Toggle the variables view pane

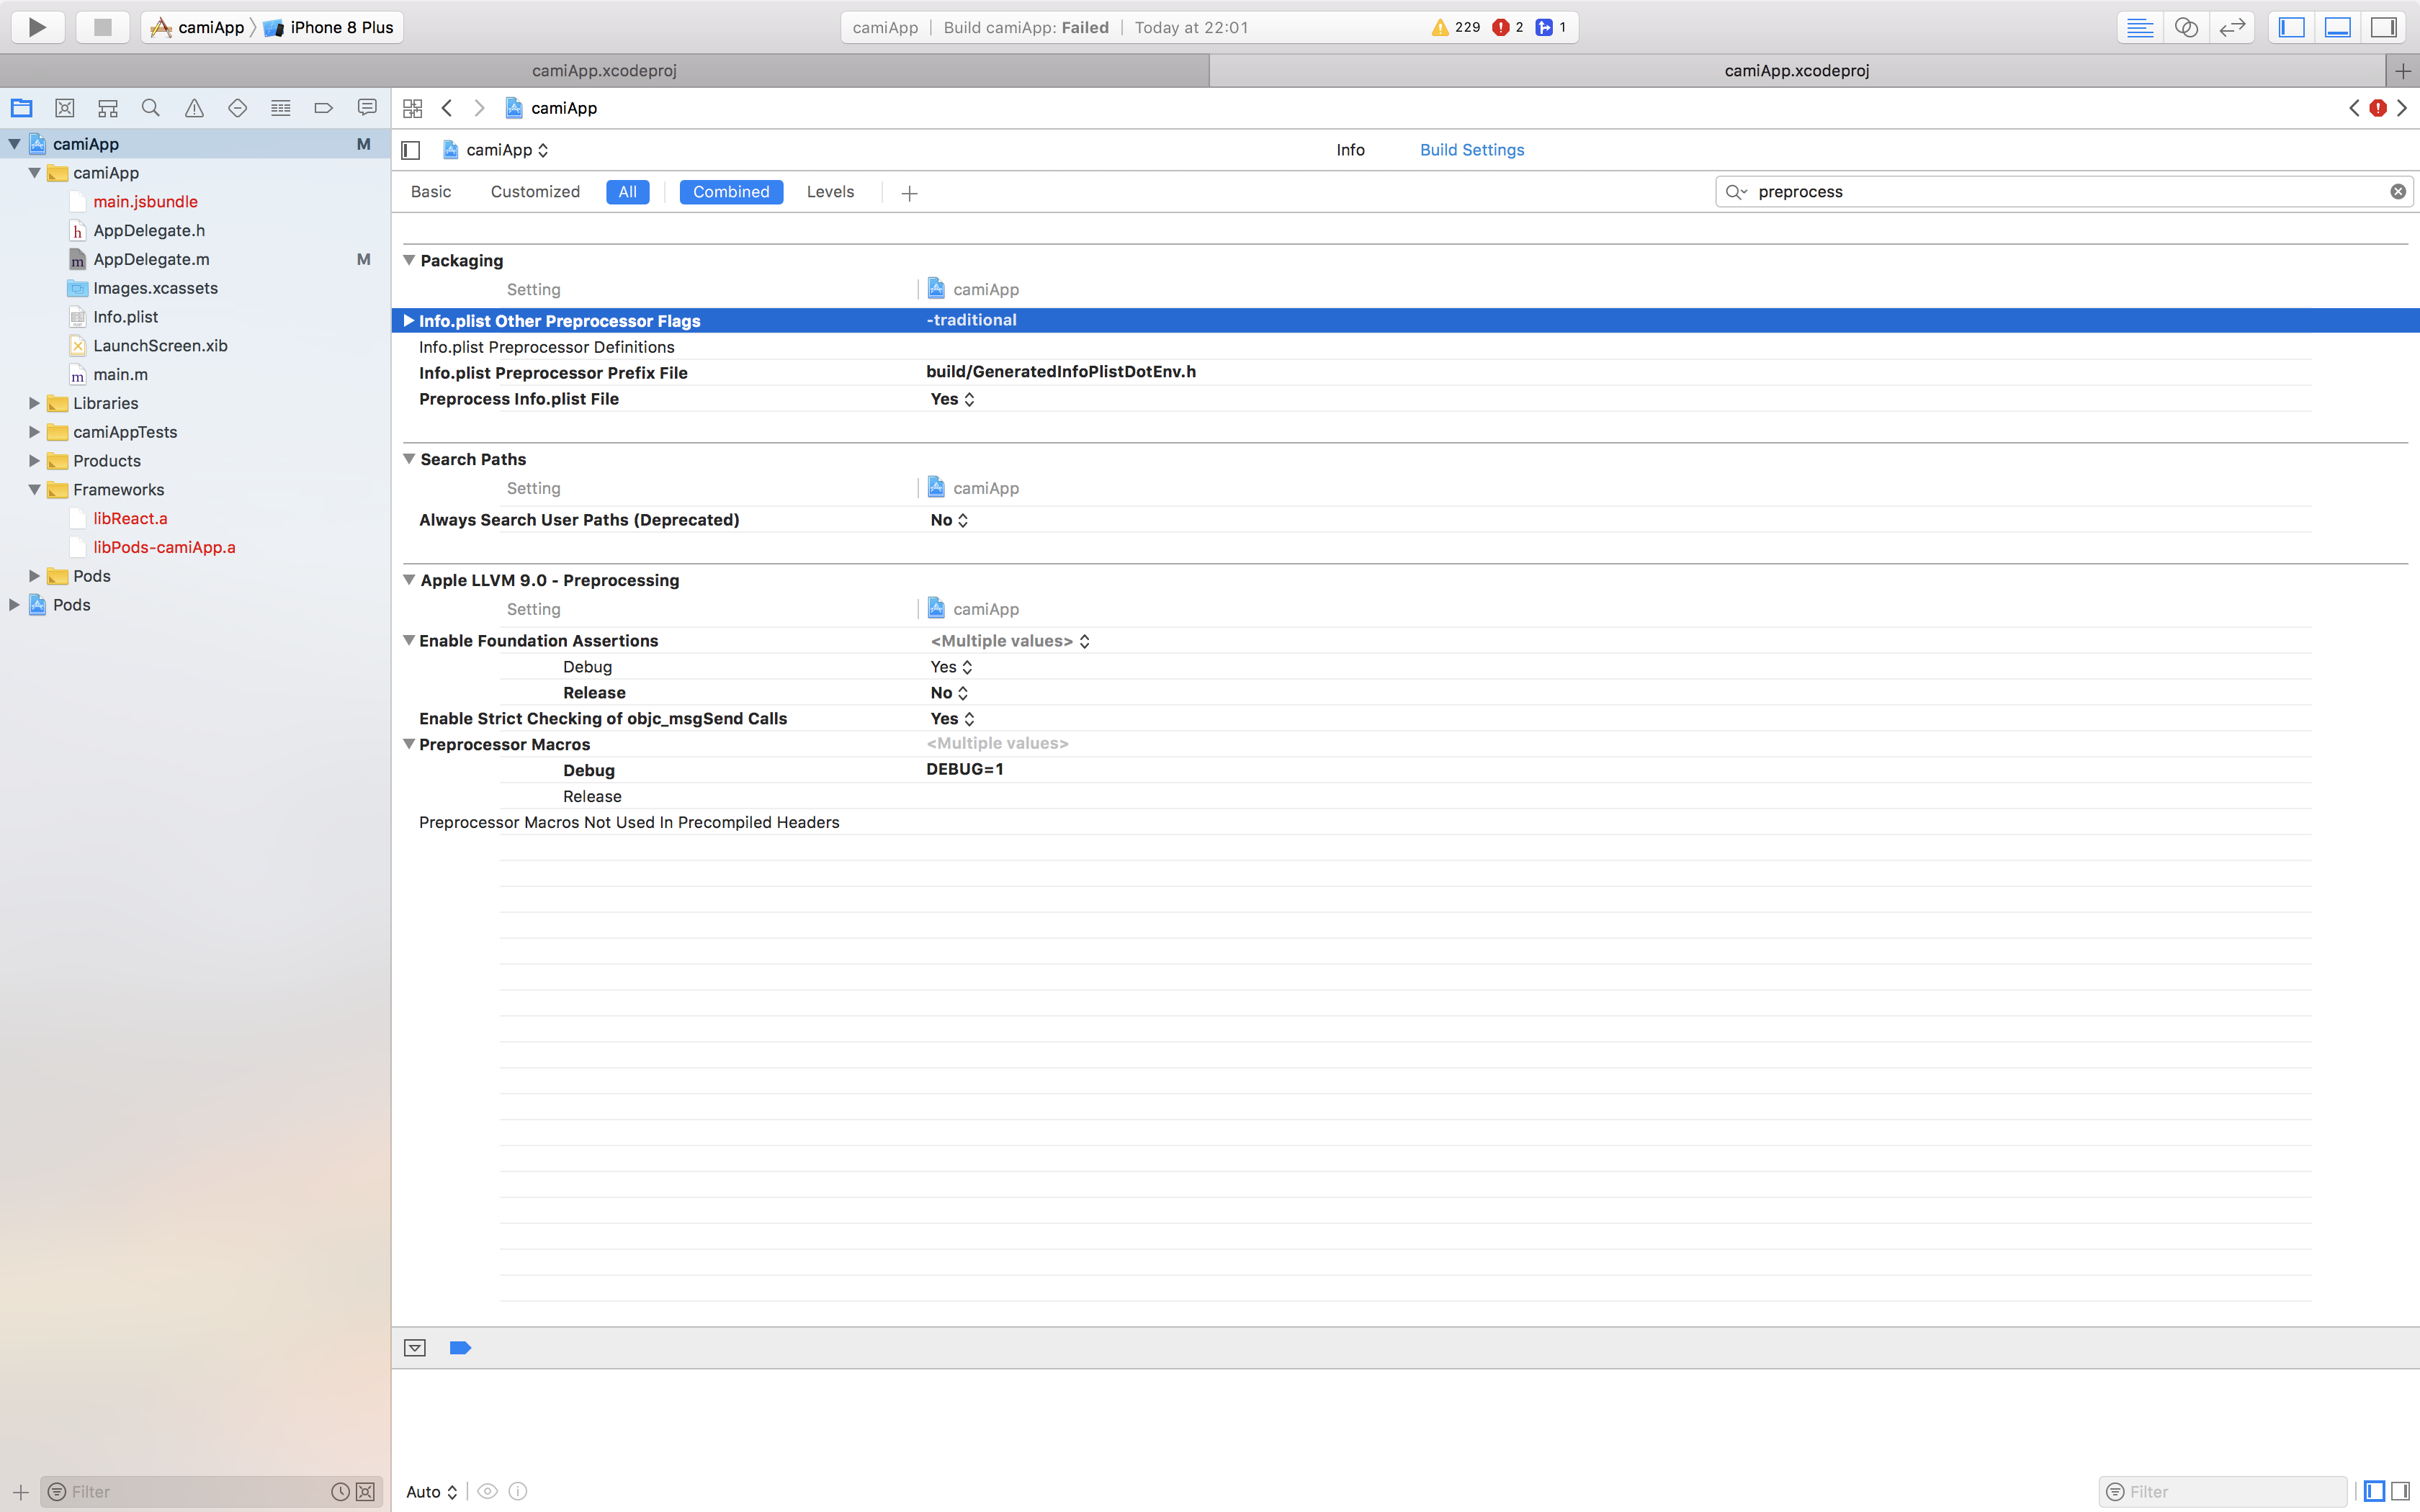coord(2374,1492)
